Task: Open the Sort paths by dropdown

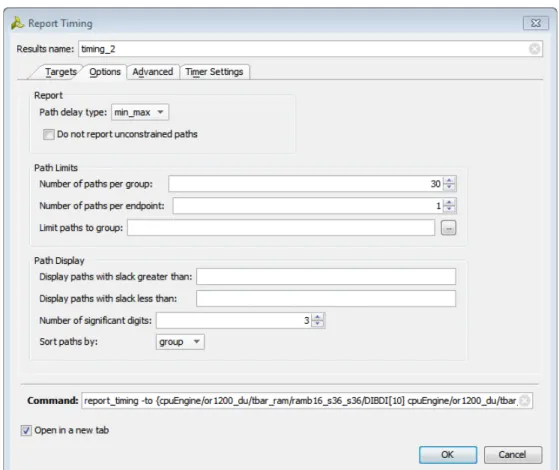Action: (180, 342)
